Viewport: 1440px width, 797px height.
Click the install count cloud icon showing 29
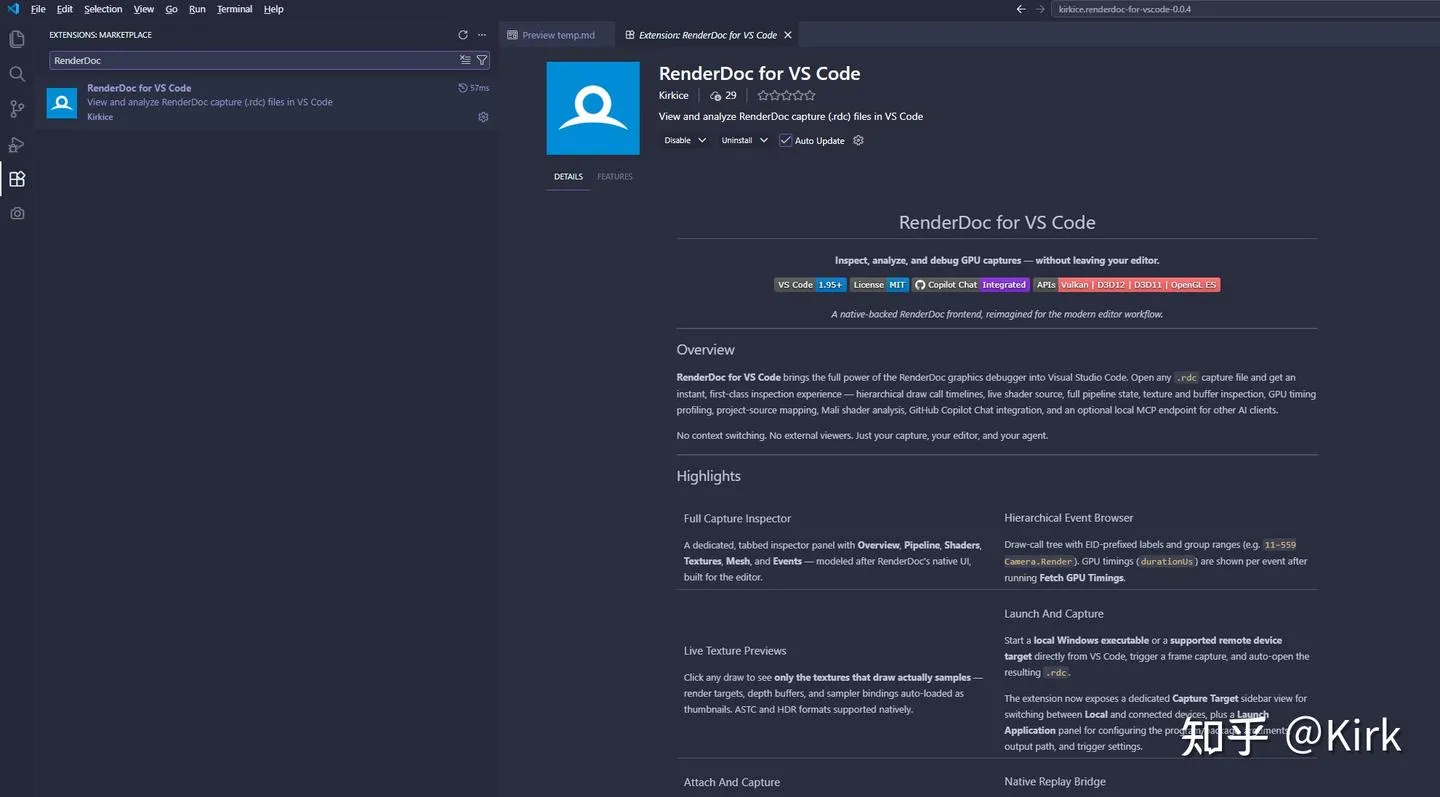[715, 96]
